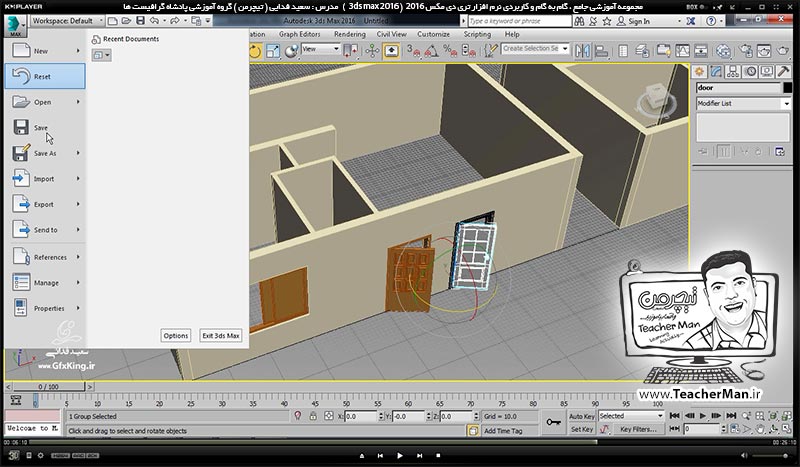Click the Configure Modifier Sets icon

780,152
